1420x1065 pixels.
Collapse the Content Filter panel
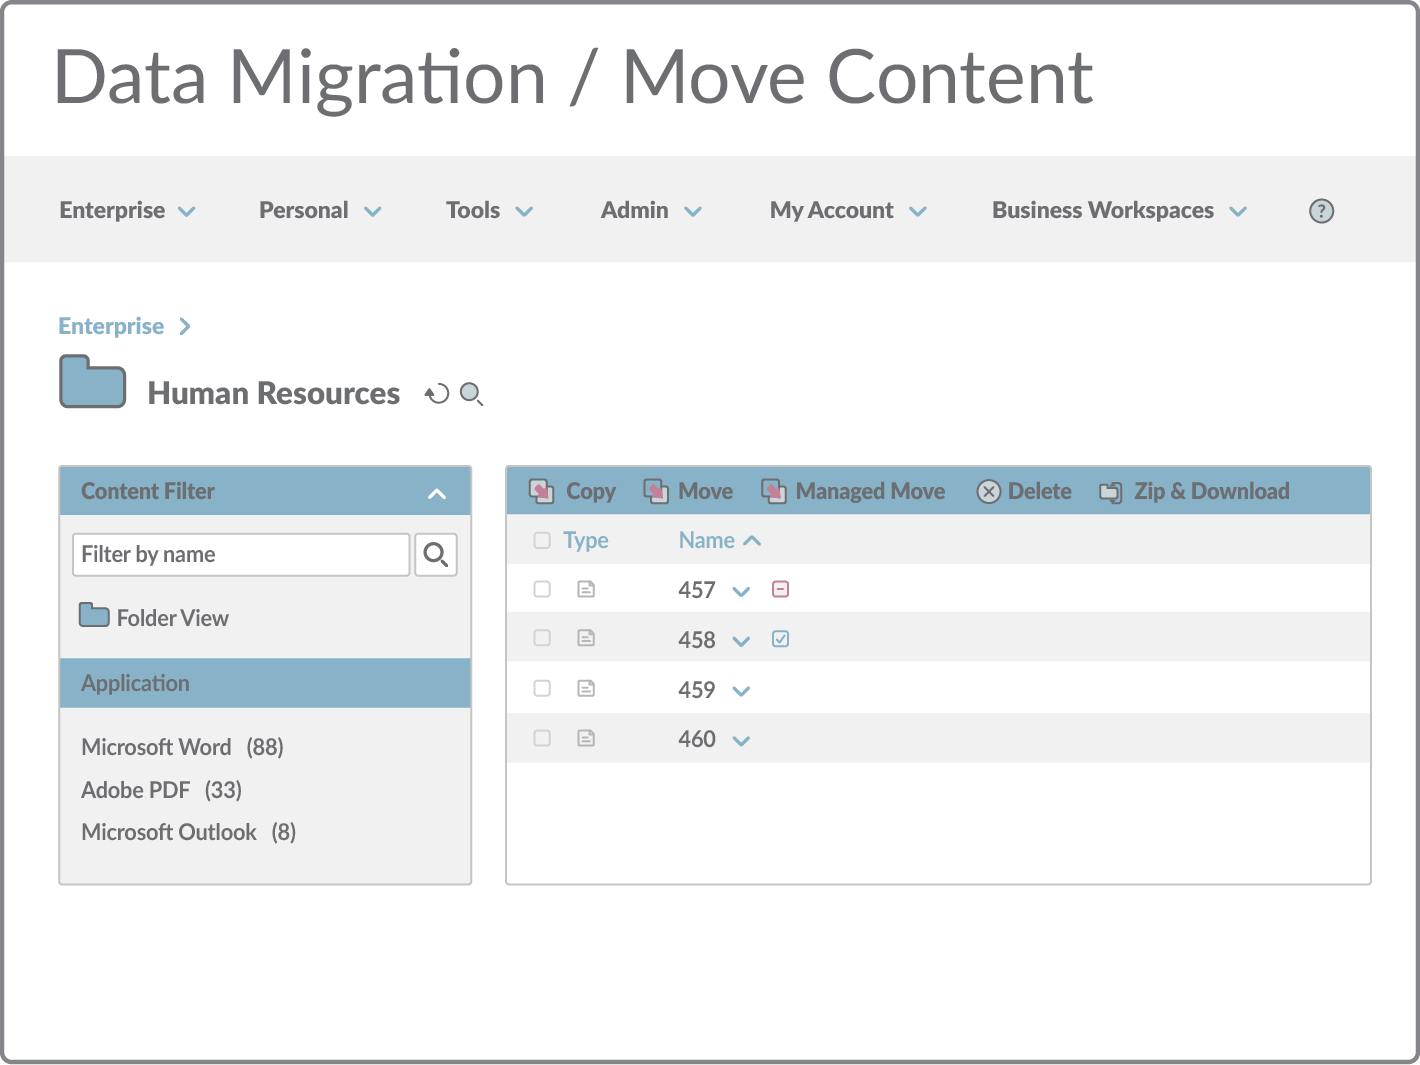coord(437,493)
